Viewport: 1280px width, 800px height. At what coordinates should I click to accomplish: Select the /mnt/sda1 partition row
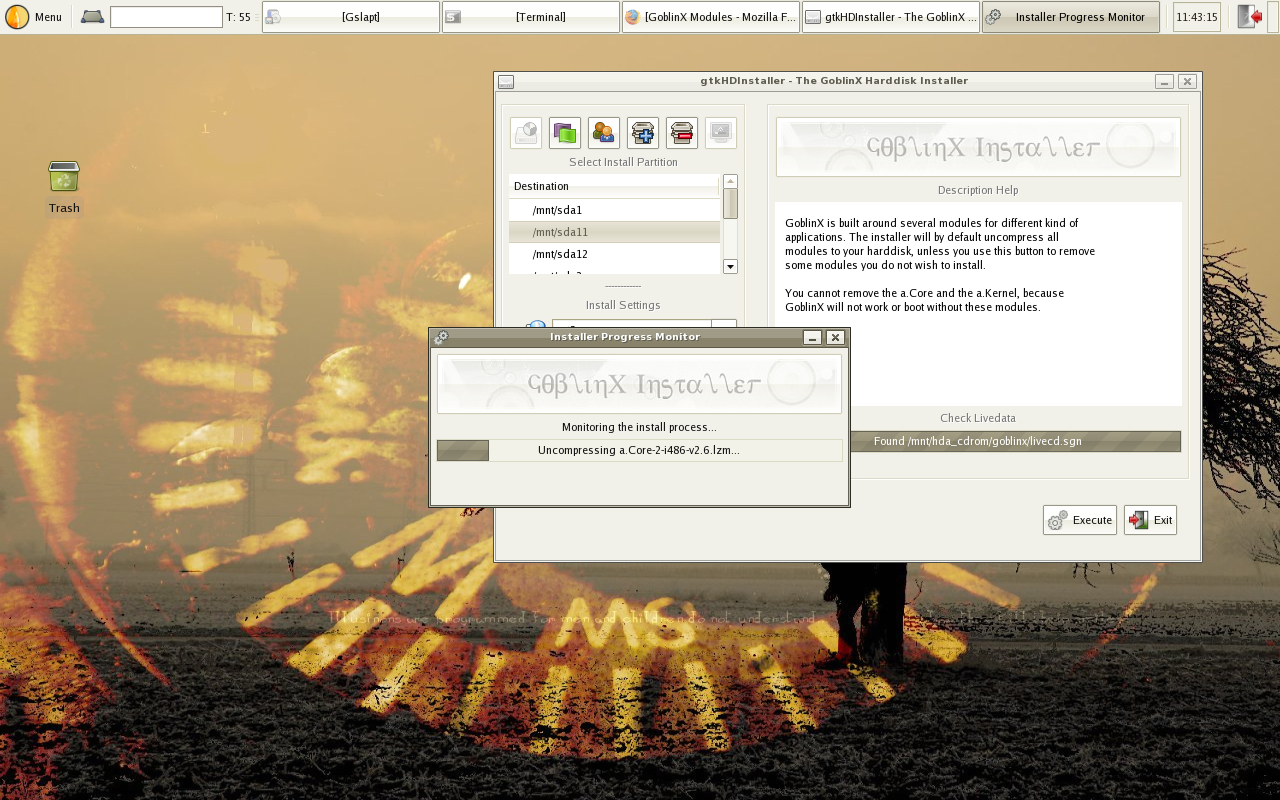(x=614, y=210)
